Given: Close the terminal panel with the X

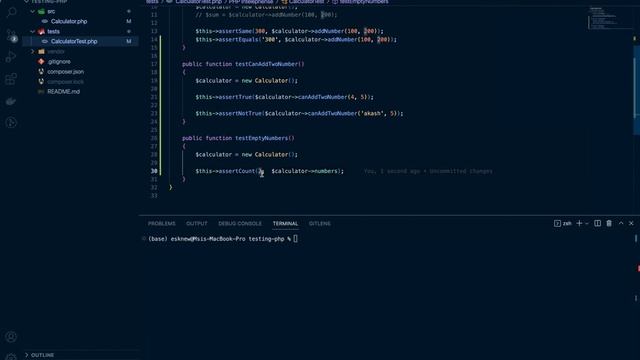Looking at the screenshot, I should coord(631,223).
